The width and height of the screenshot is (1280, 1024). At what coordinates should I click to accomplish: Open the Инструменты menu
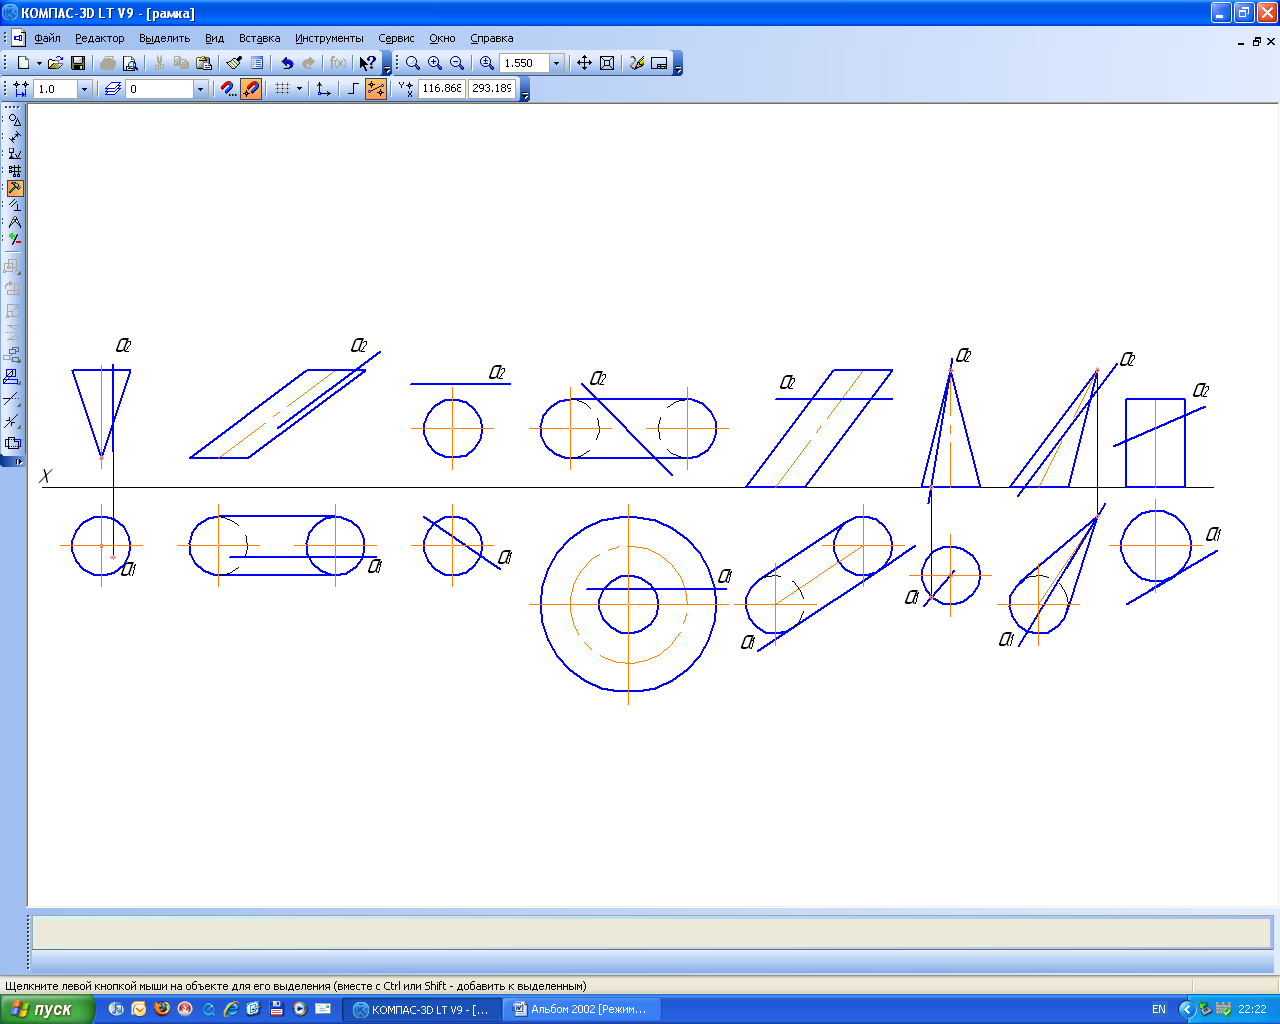pyautogui.click(x=329, y=38)
